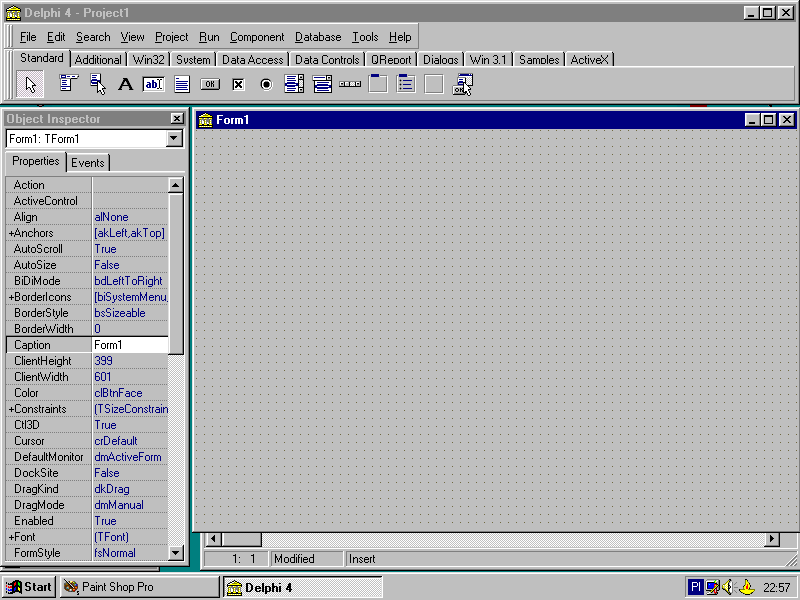The width and height of the screenshot is (800, 600).
Task: Select the arrow pointer tool in the palette
Action: pos(30,85)
